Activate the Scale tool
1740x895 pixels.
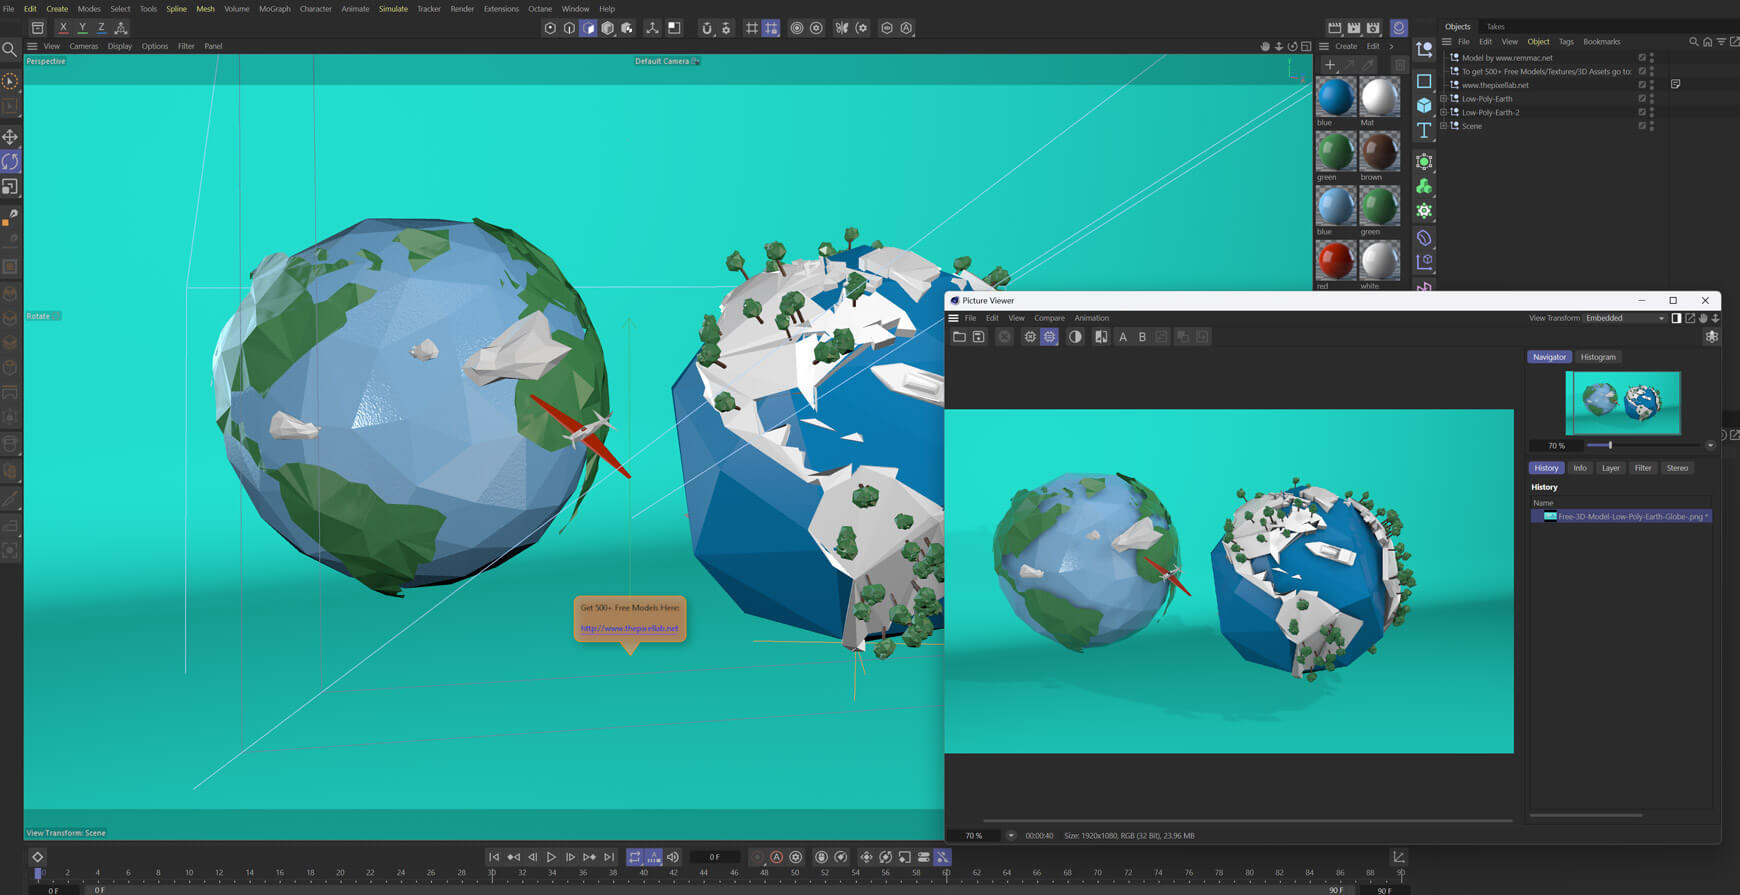[x=10, y=187]
